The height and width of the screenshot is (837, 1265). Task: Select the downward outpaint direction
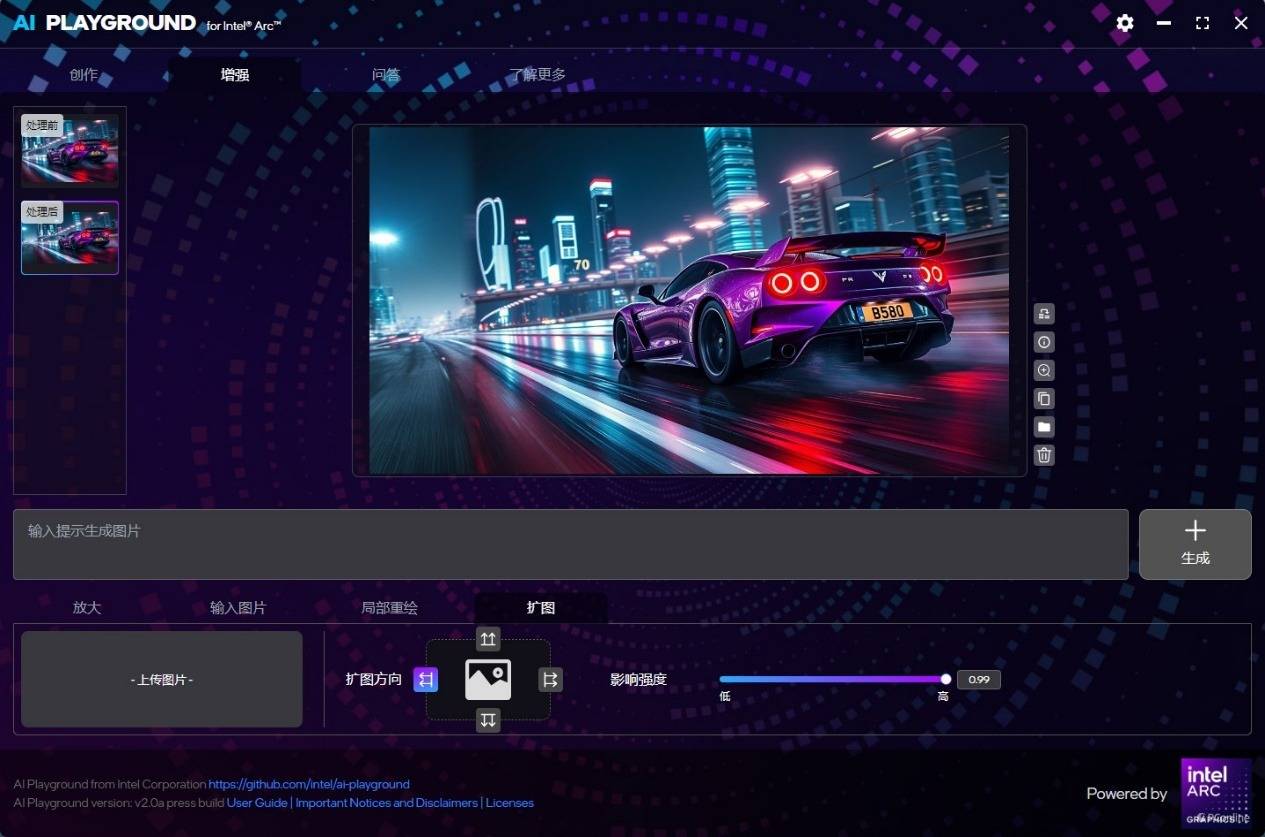(488, 720)
